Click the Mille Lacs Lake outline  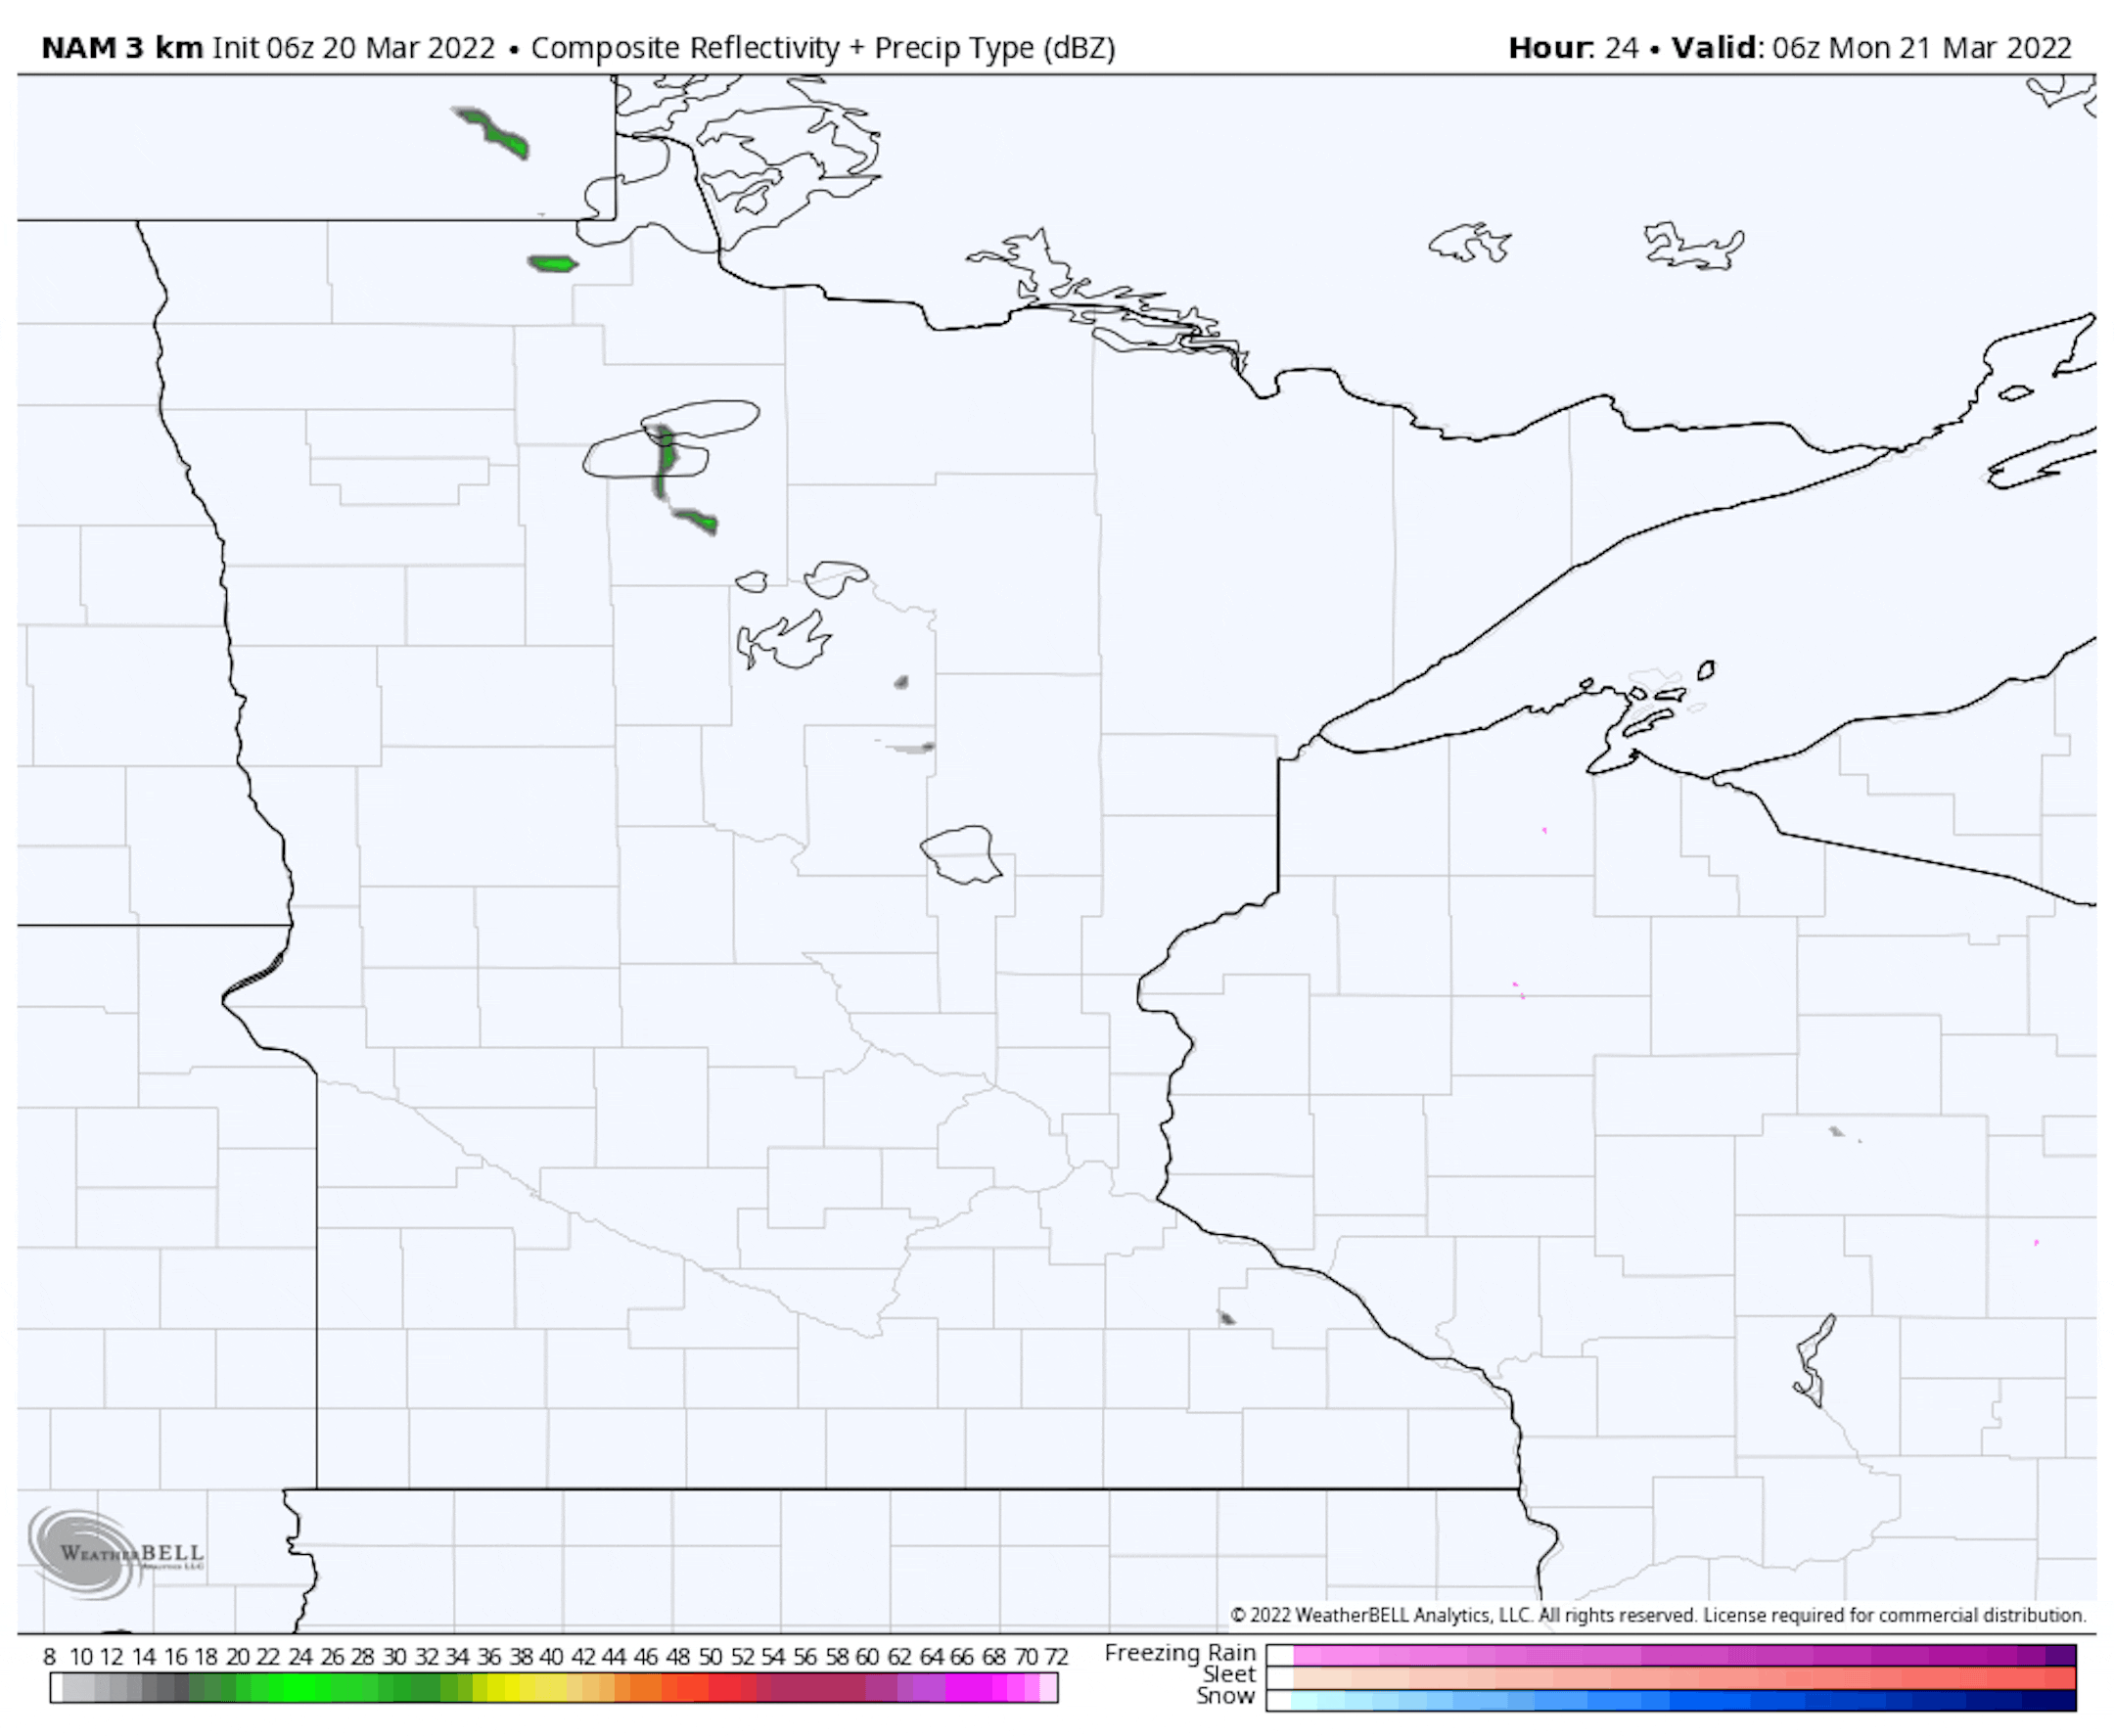962,854
